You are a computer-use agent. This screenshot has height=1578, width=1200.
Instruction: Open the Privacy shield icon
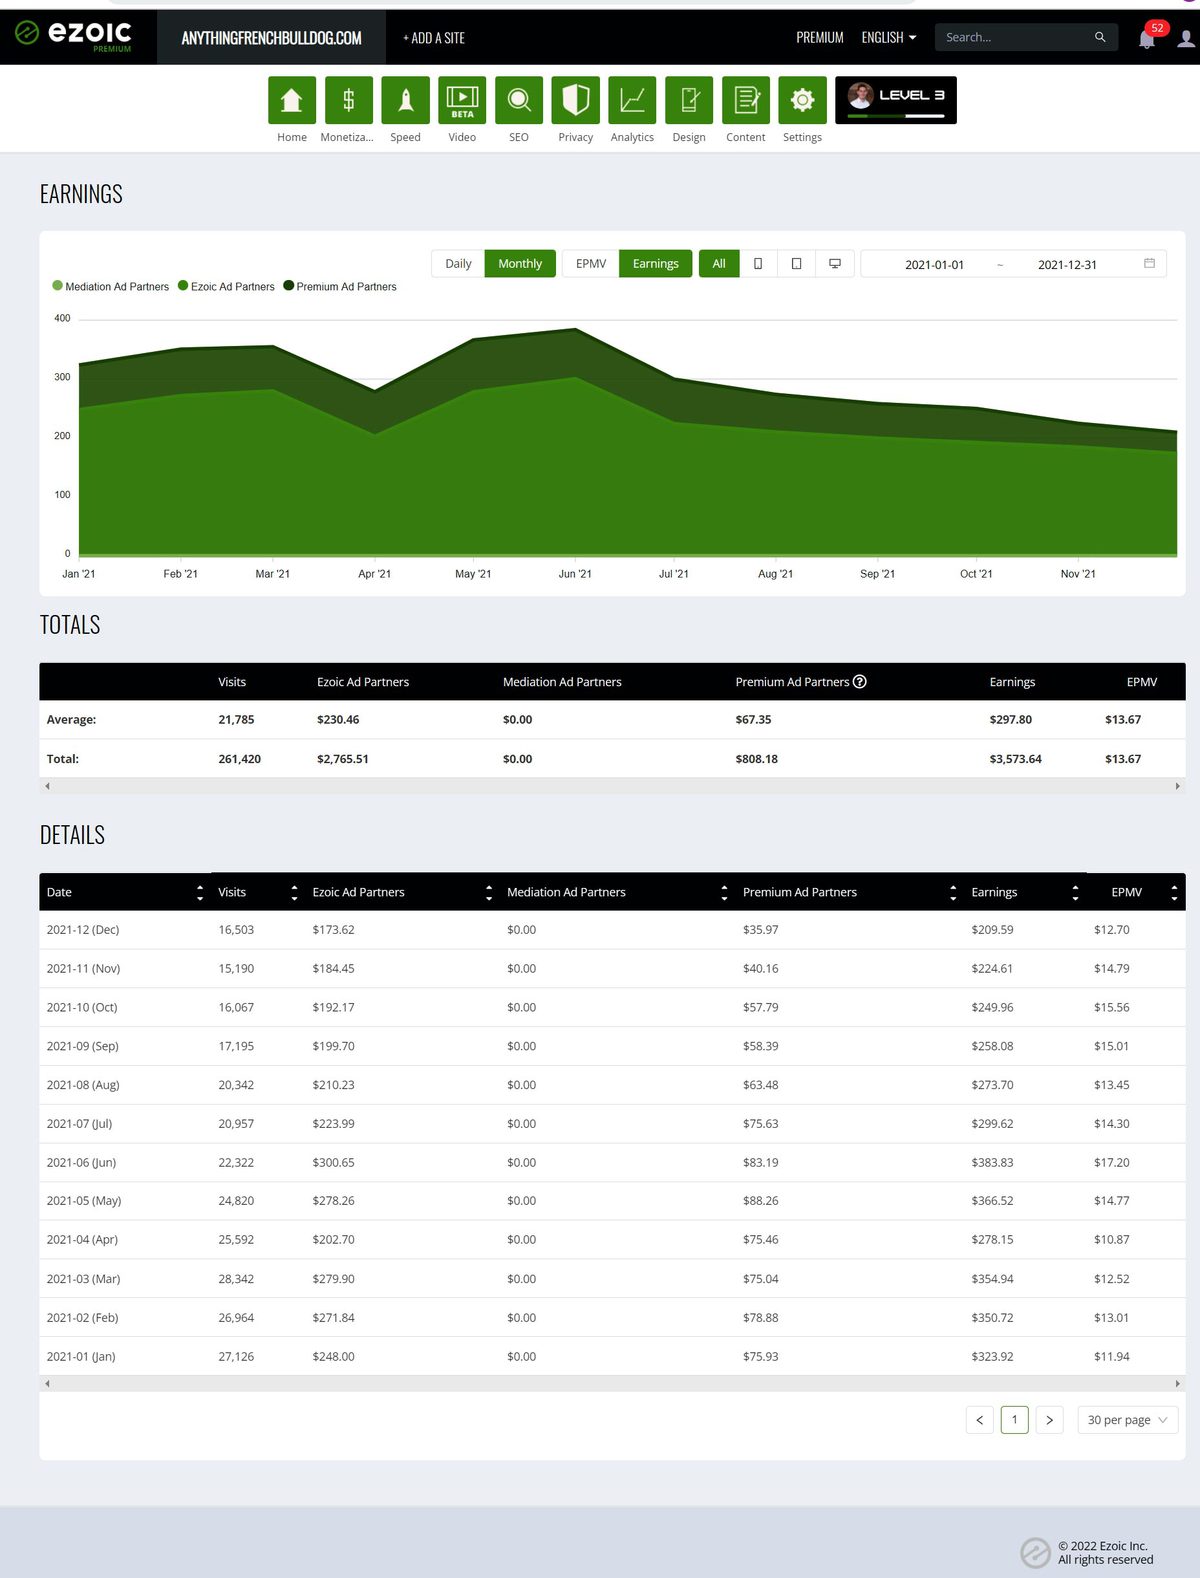pyautogui.click(x=576, y=100)
